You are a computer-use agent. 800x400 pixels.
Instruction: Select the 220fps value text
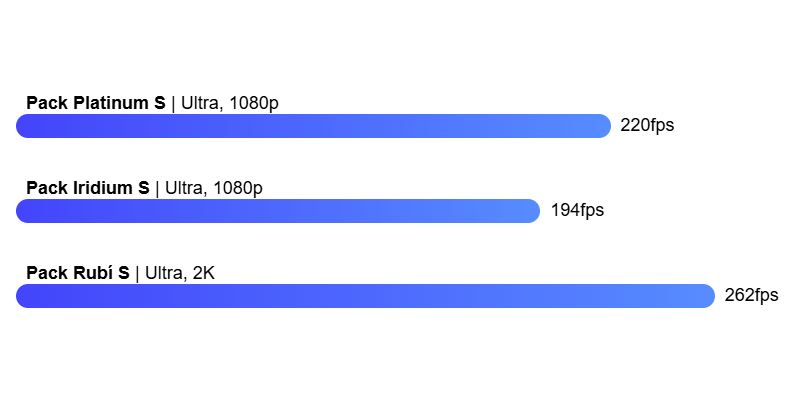pyautogui.click(x=647, y=126)
